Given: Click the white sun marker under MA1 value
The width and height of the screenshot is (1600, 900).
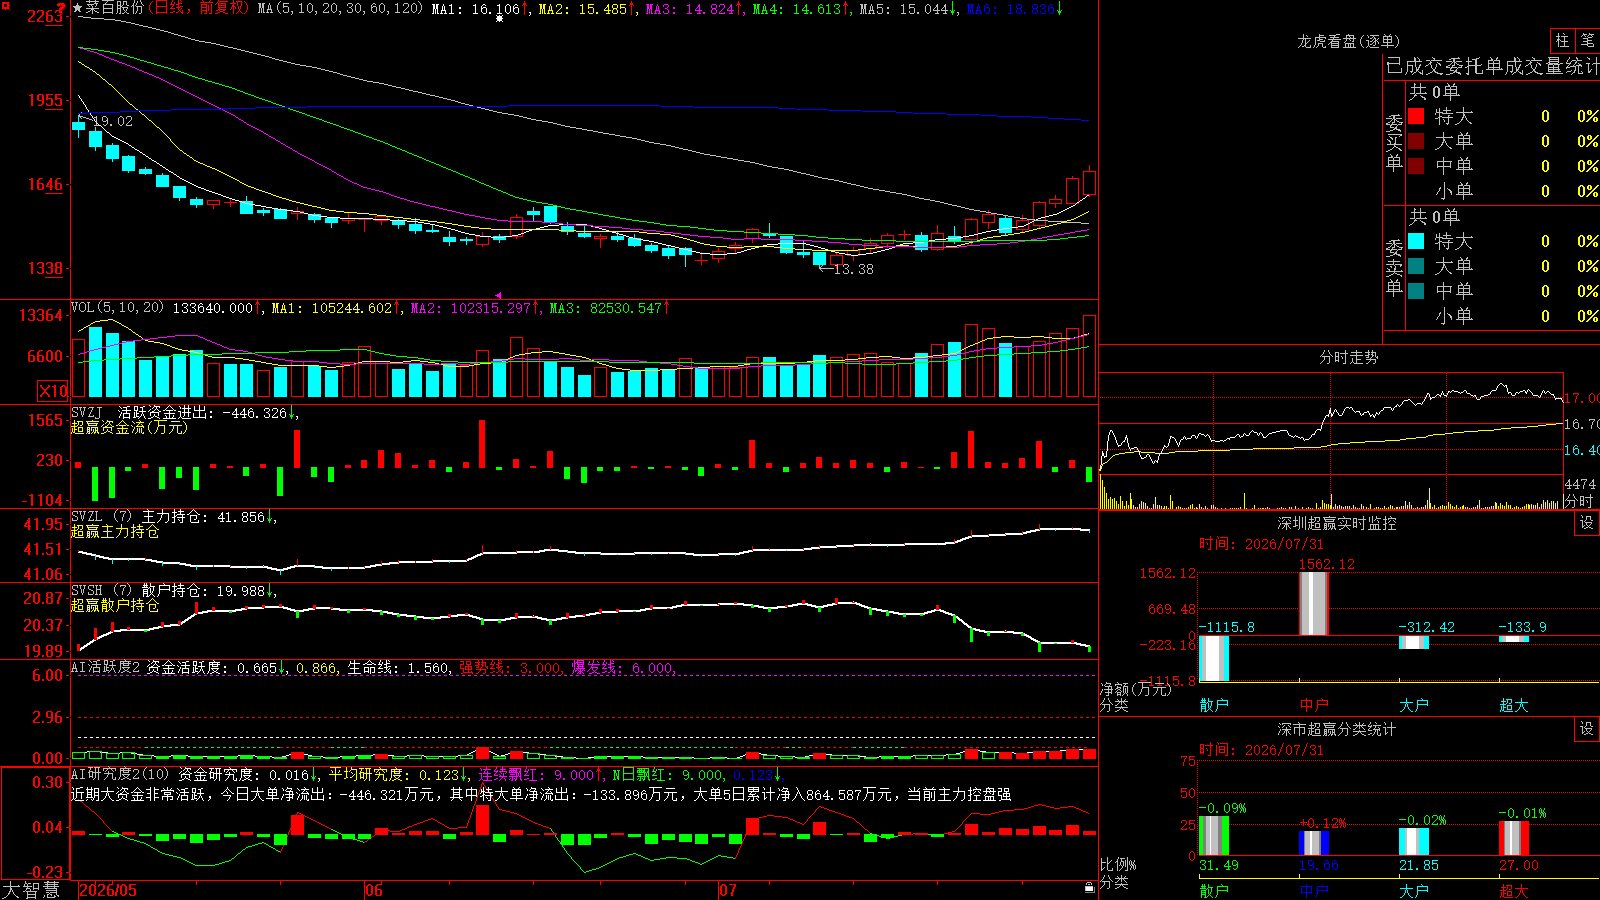Looking at the screenshot, I should point(500,19).
